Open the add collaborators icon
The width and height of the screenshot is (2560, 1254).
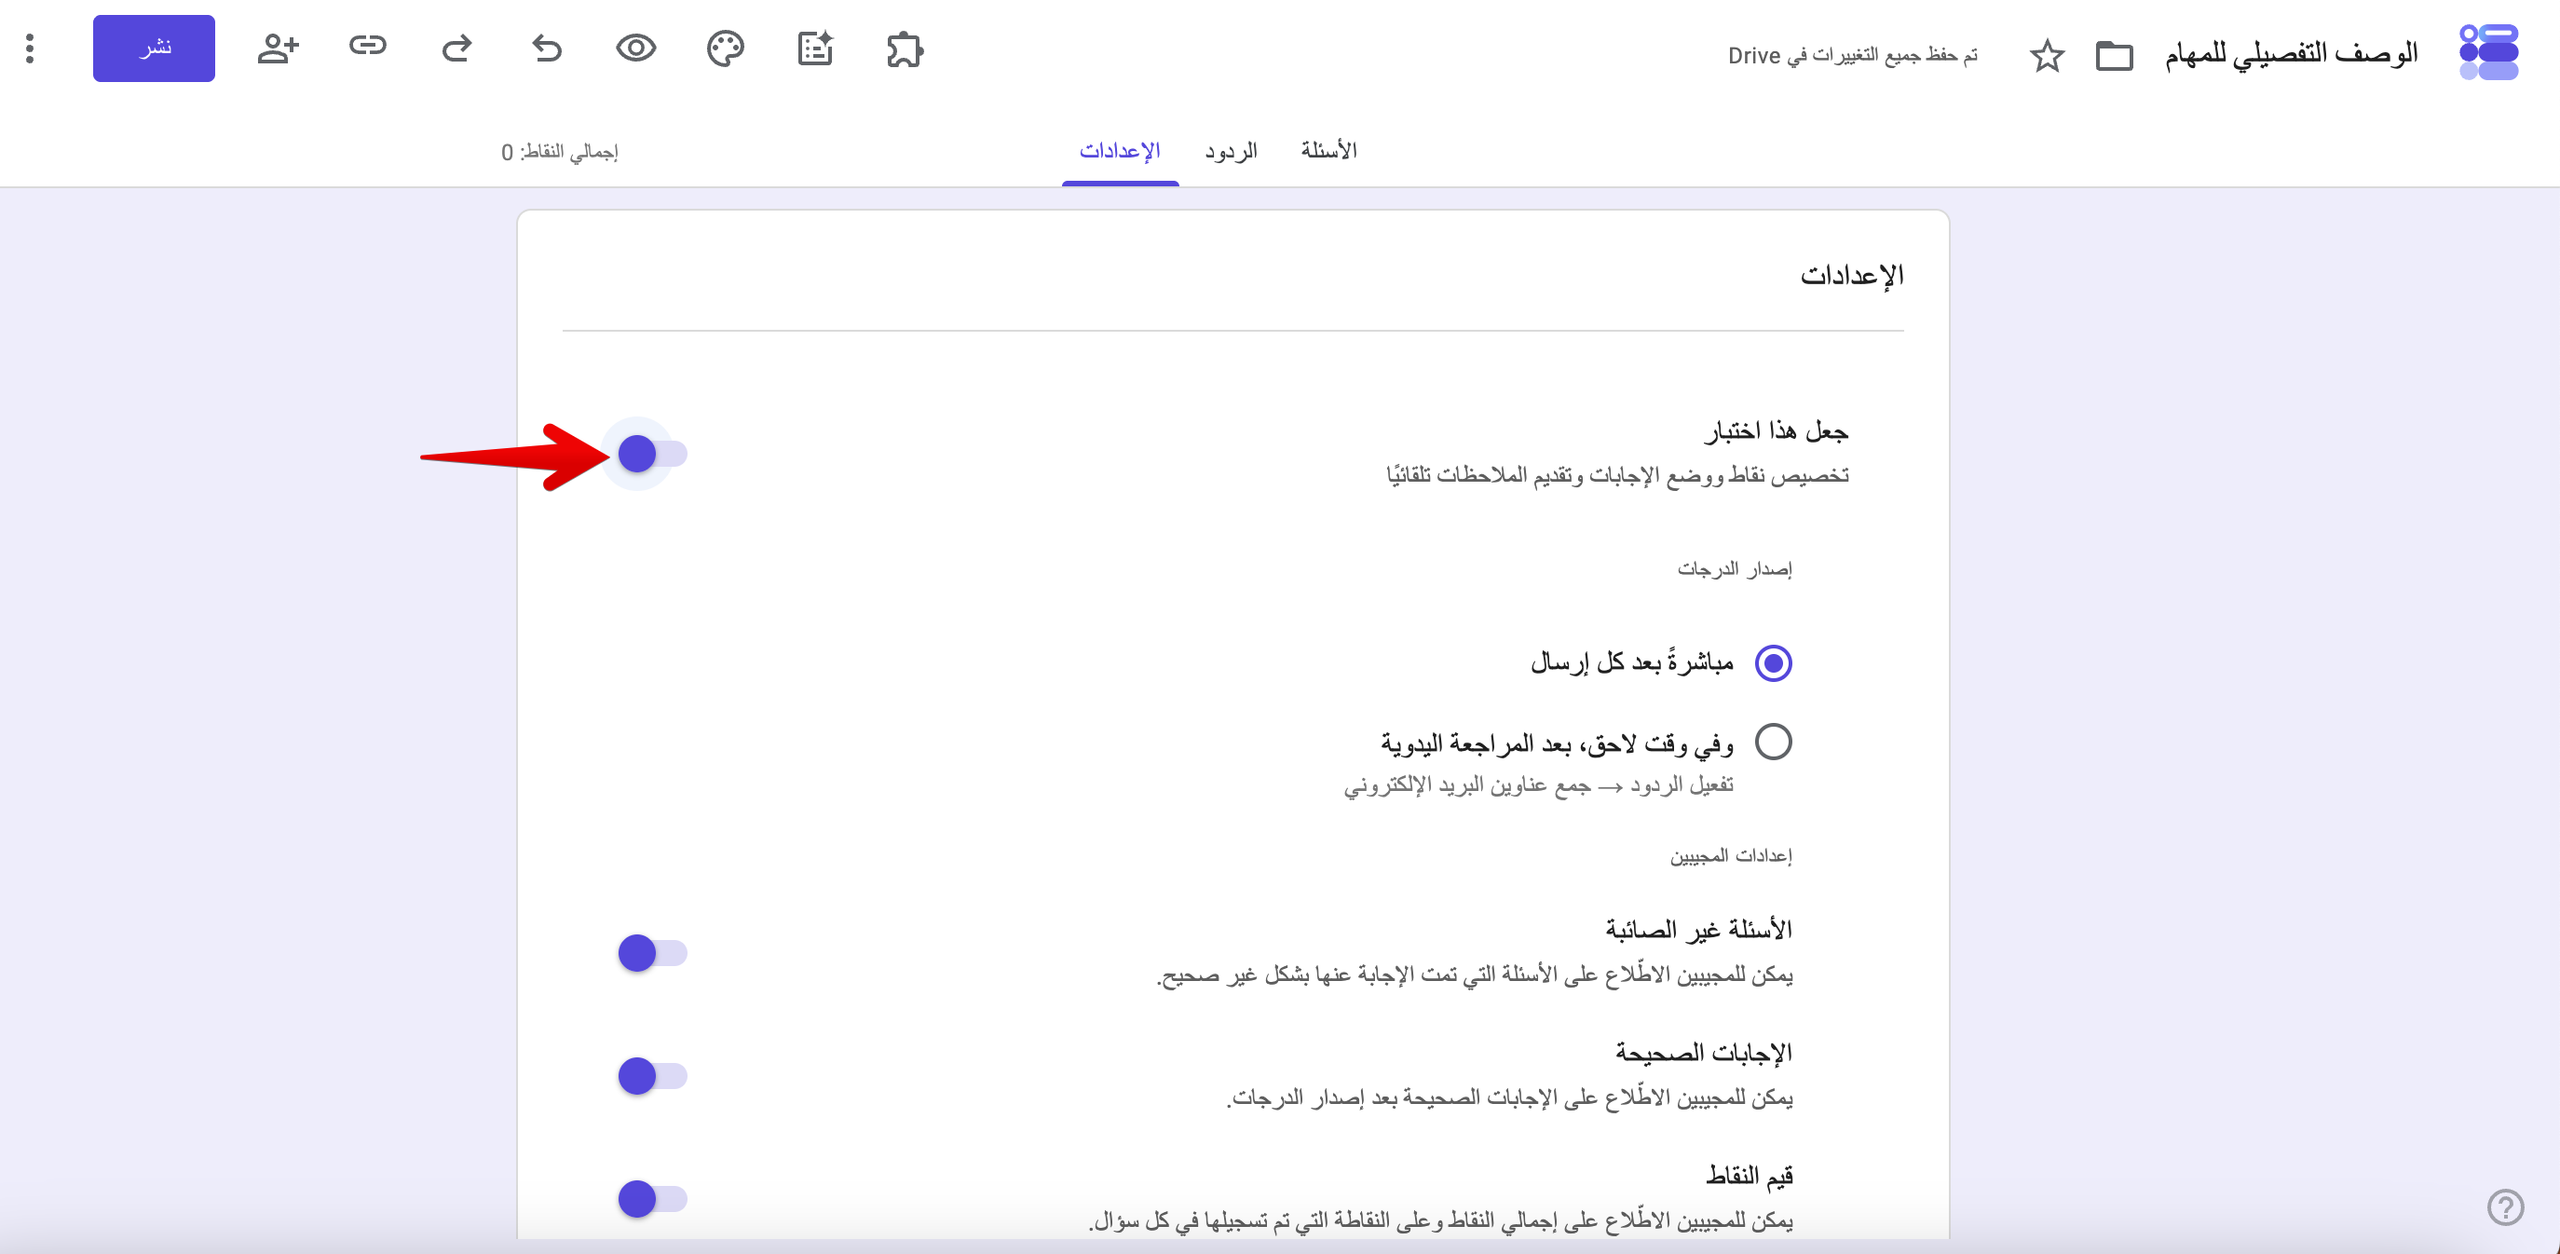tap(278, 48)
